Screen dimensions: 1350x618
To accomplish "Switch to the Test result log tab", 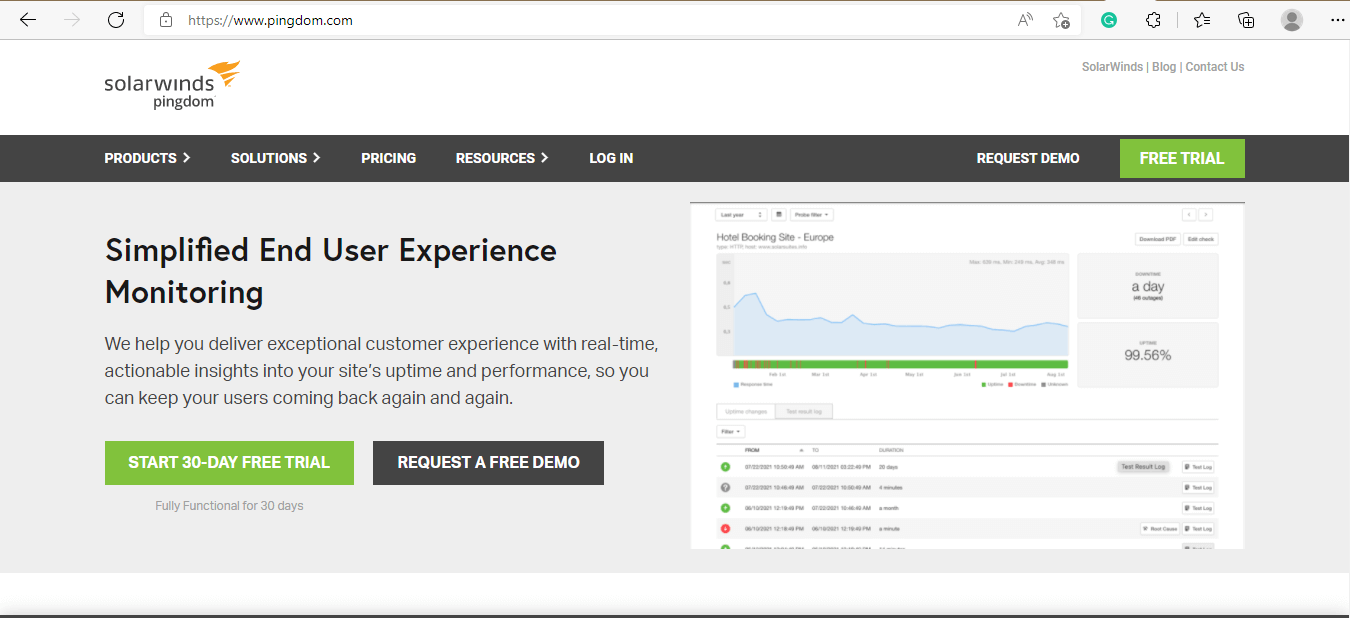I will [x=804, y=411].
